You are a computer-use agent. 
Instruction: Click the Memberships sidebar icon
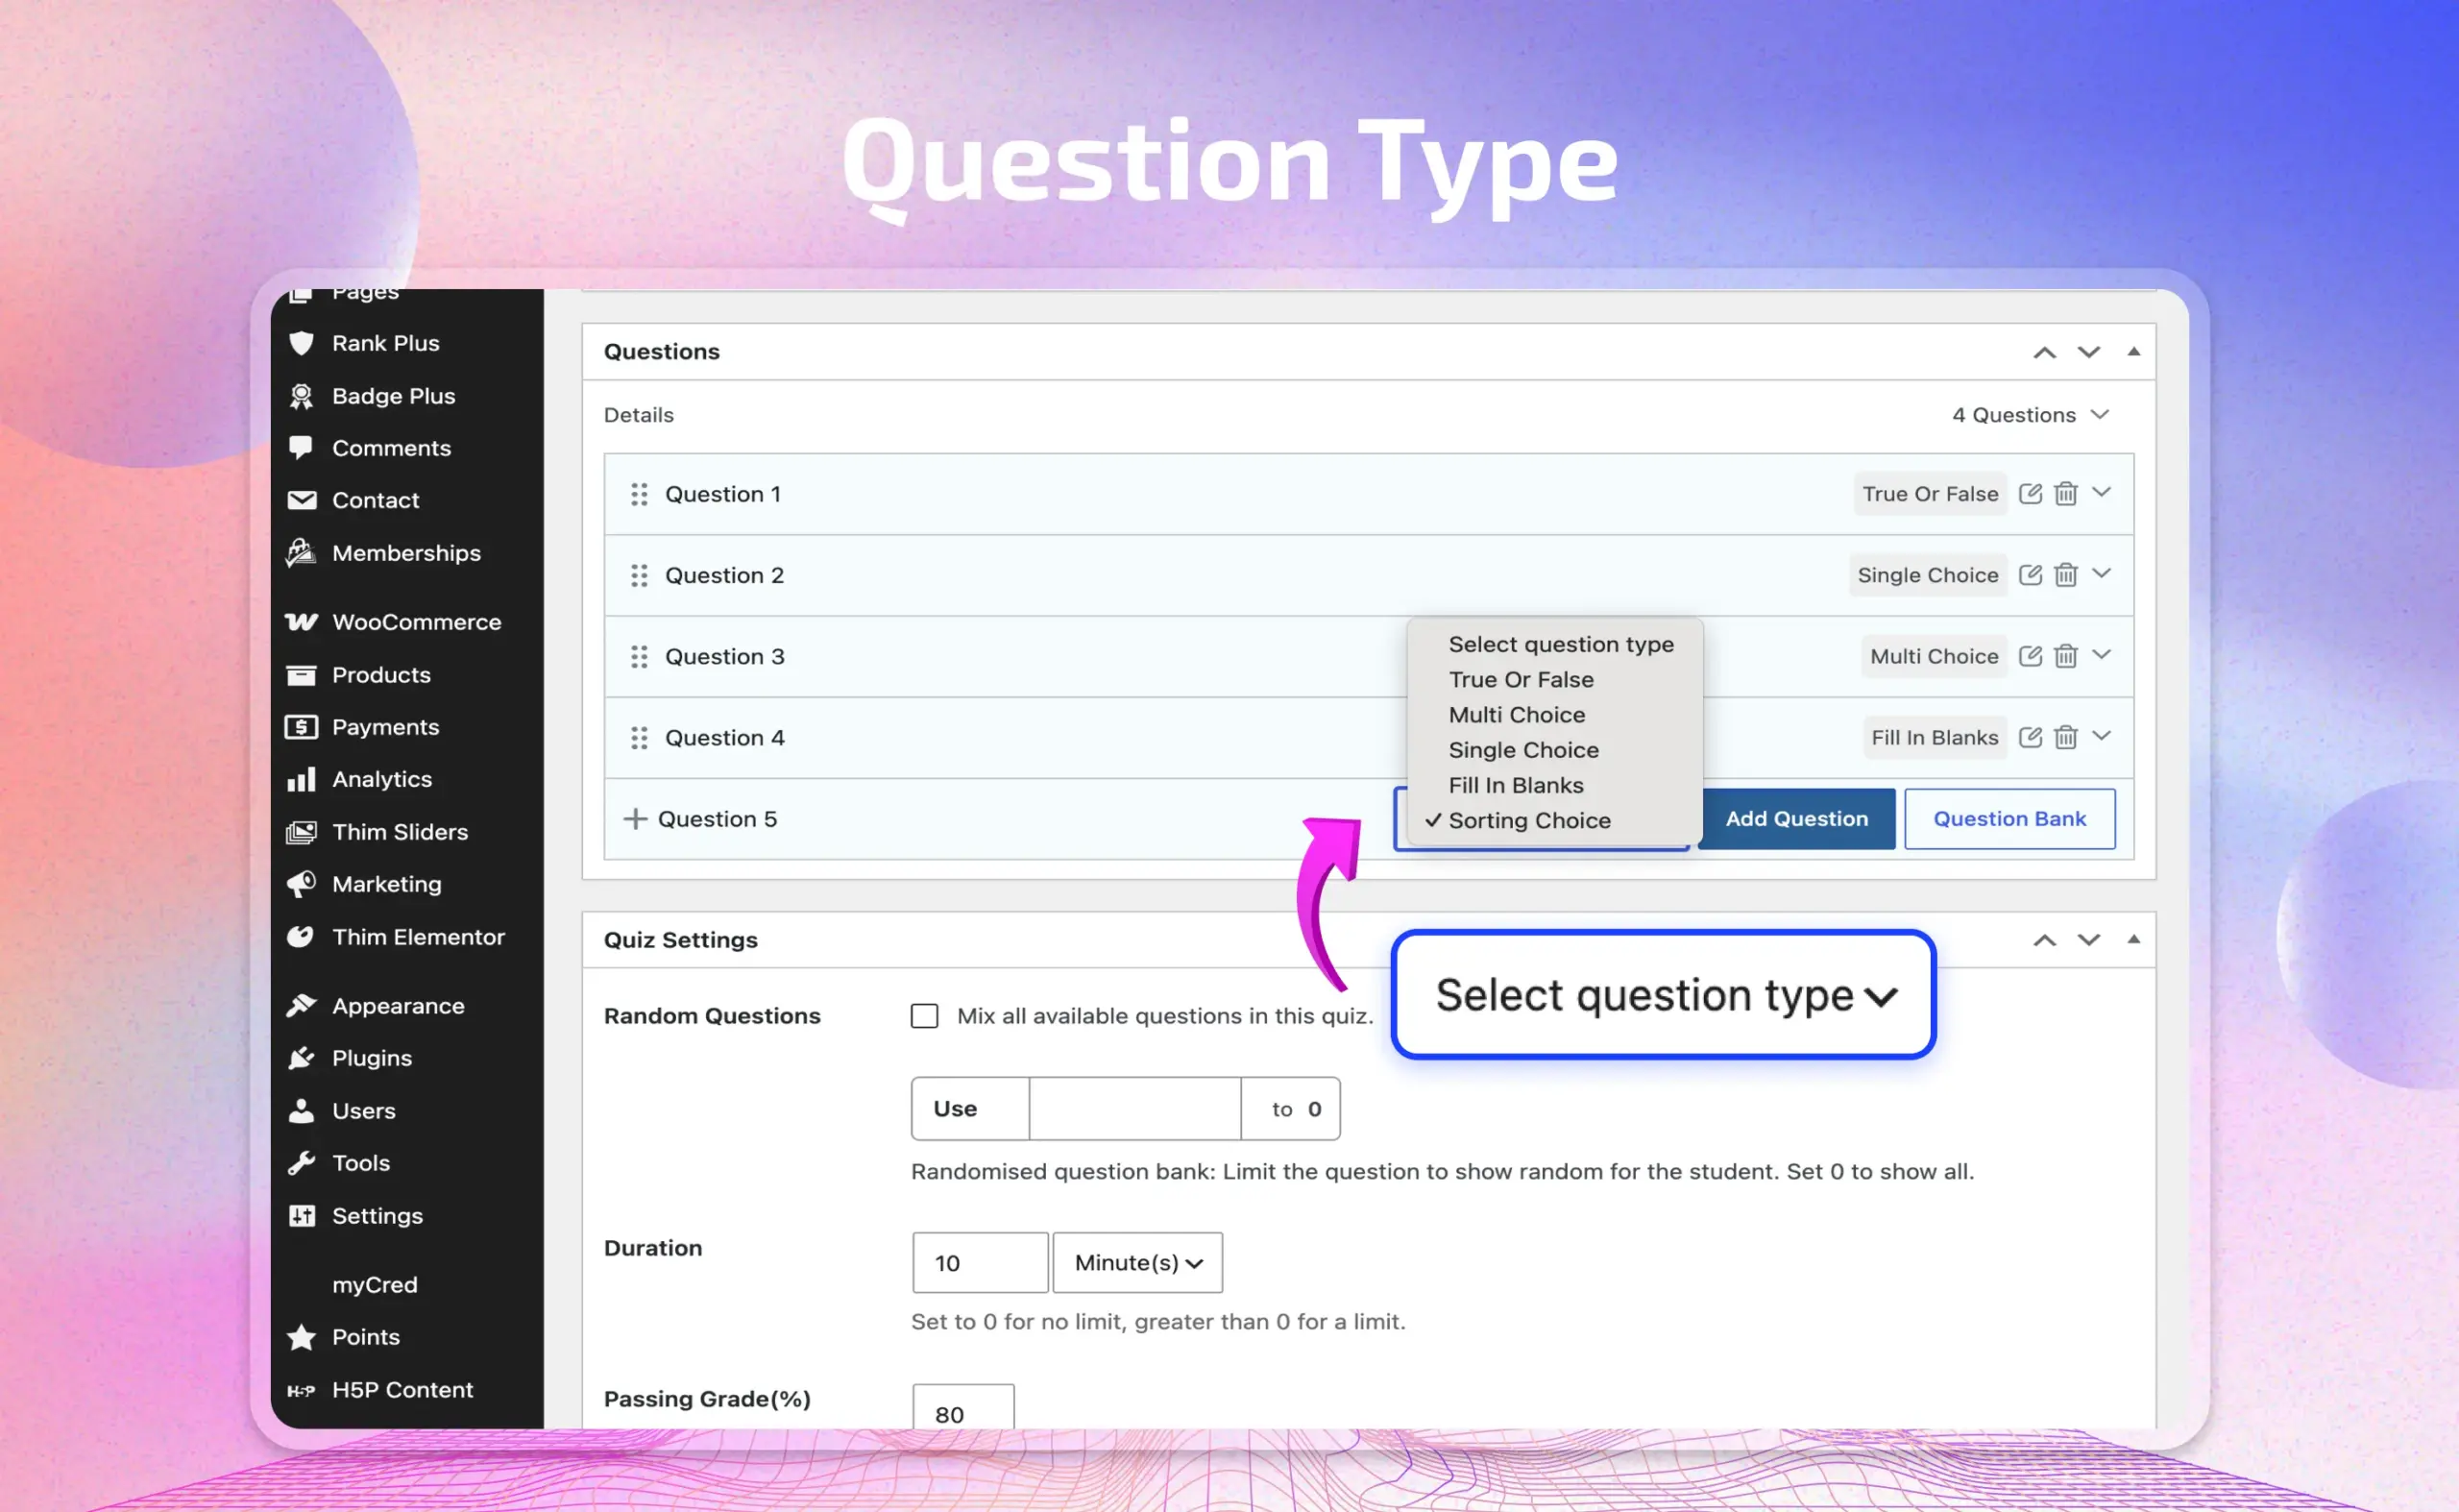[301, 552]
